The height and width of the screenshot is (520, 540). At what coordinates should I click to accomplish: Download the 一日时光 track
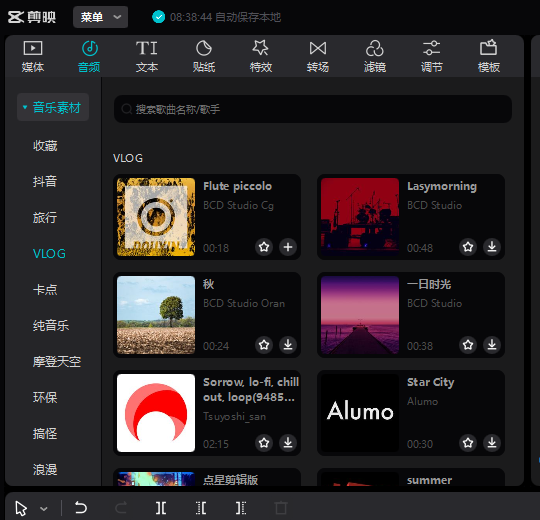click(x=492, y=345)
